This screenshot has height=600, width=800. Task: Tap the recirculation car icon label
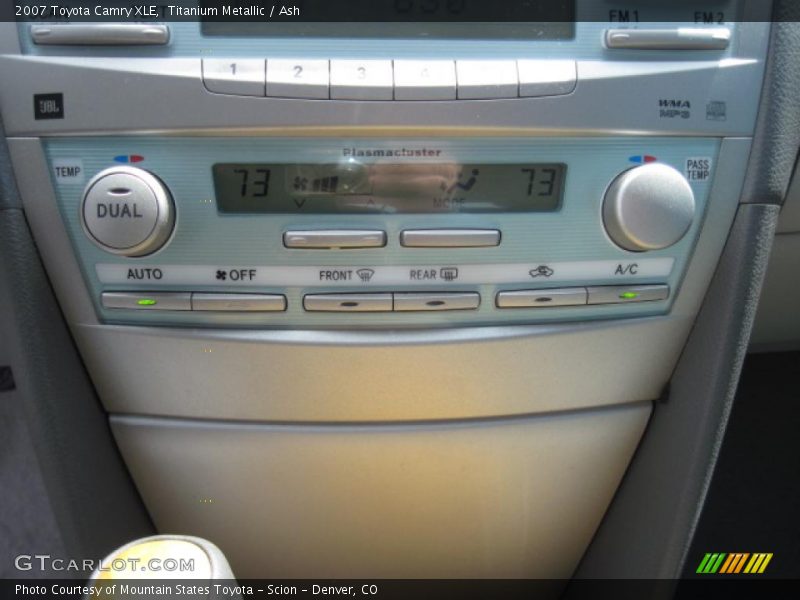[x=541, y=271]
